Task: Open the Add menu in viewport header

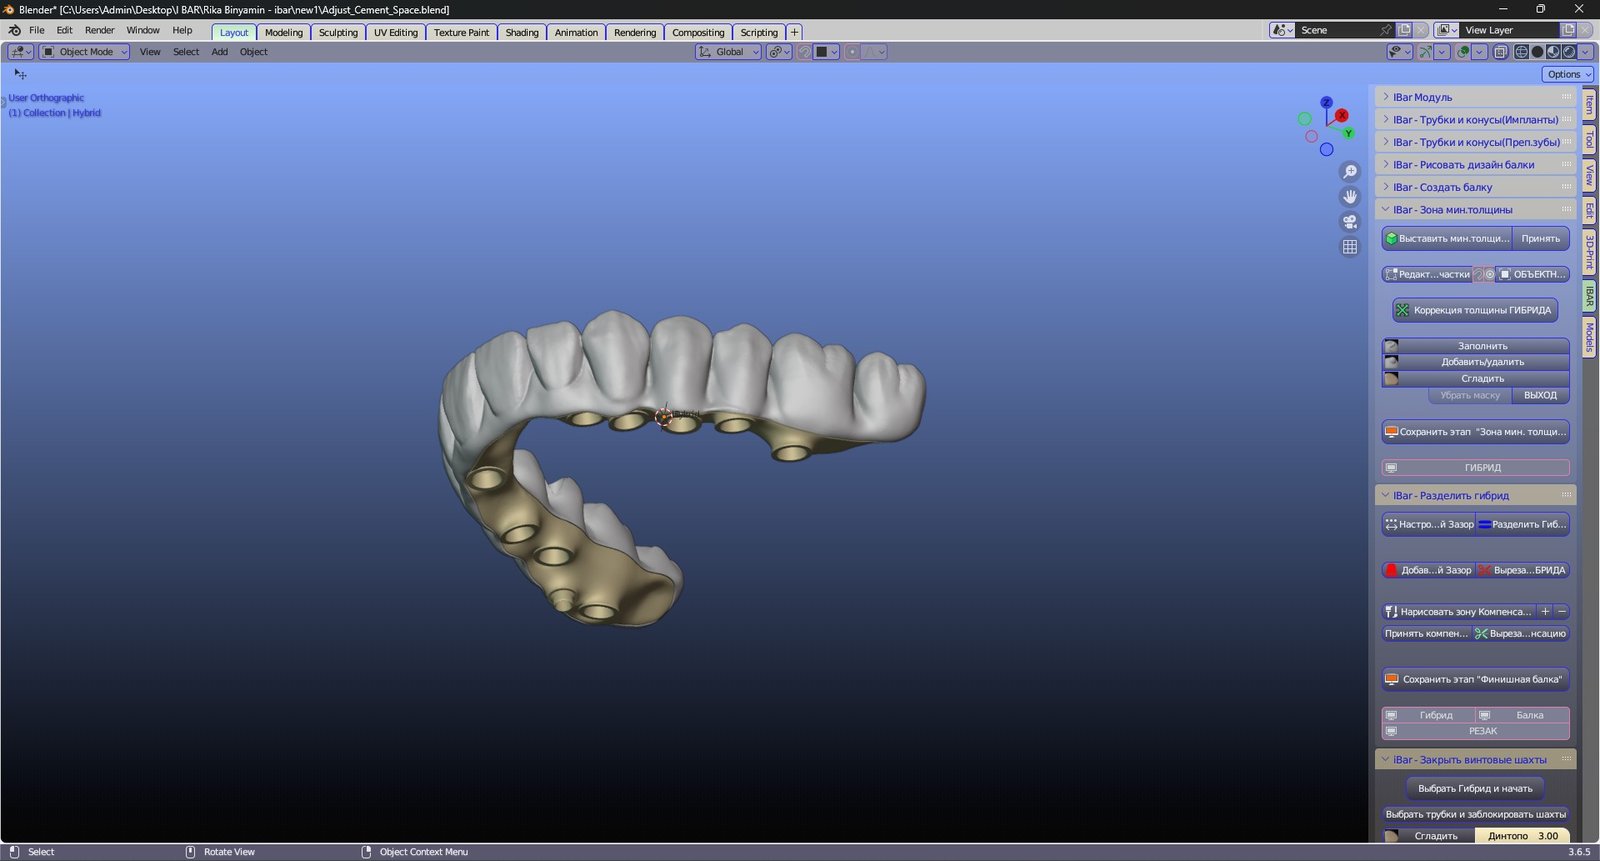Action: point(219,52)
